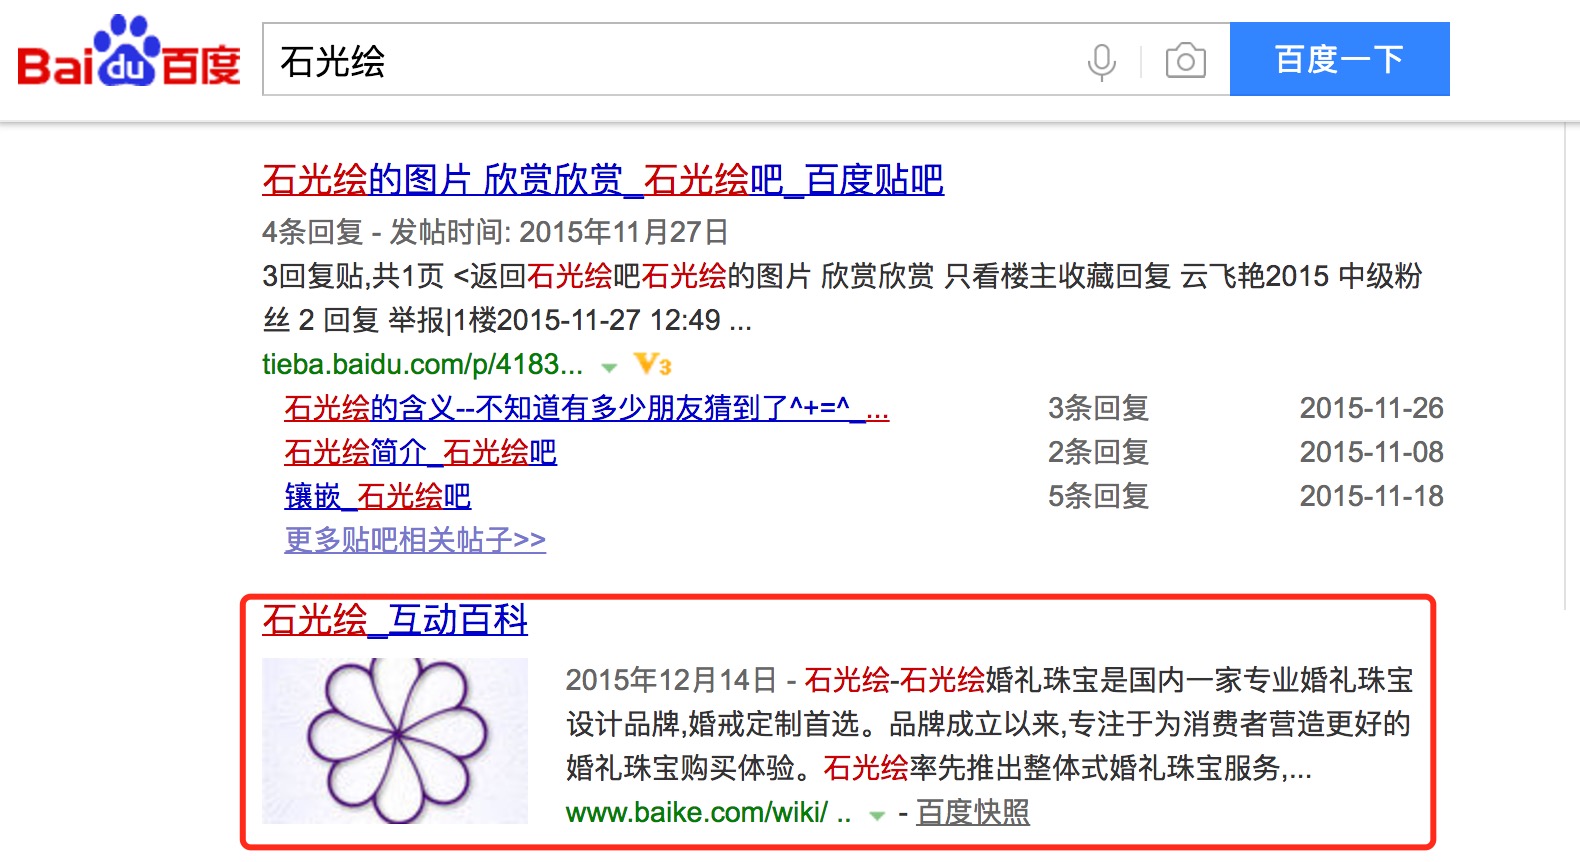Click the Baidu logo
The height and width of the screenshot is (862, 1580).
(x=128, y=55)
